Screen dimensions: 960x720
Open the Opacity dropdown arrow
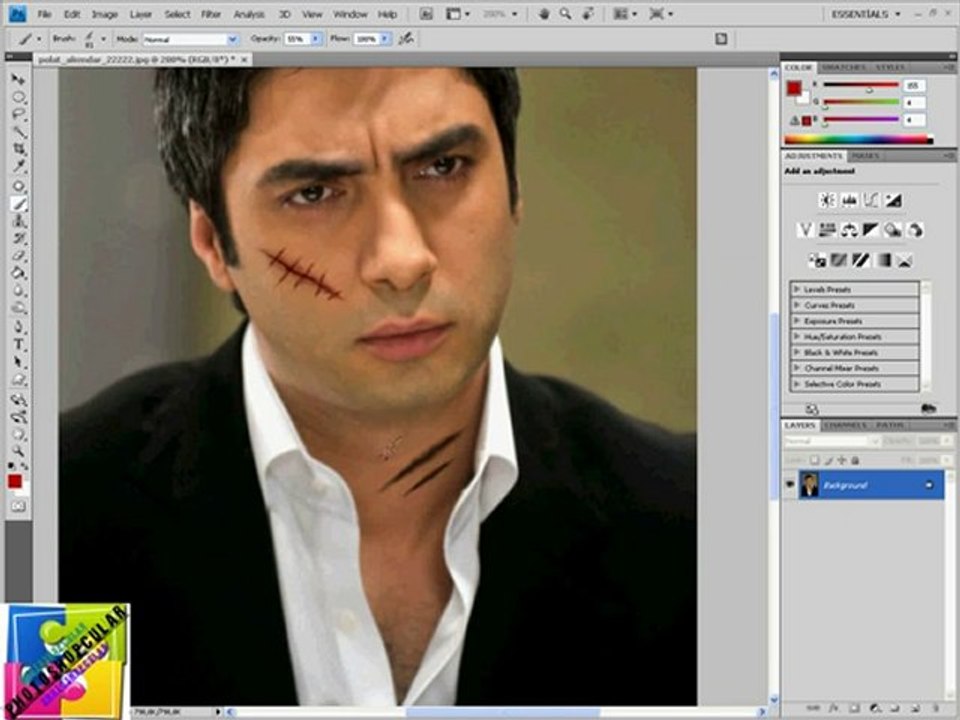(316, 38)
